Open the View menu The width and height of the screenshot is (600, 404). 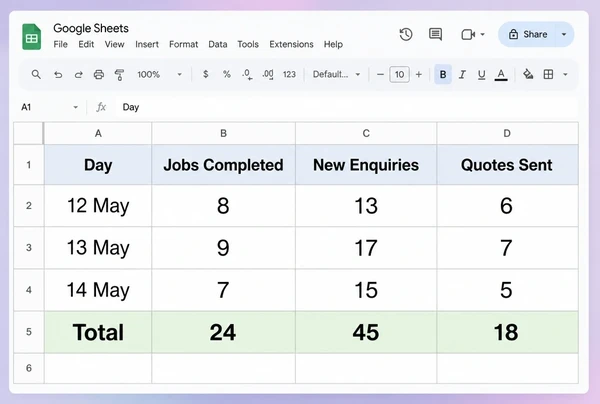(x=114, y=44)
